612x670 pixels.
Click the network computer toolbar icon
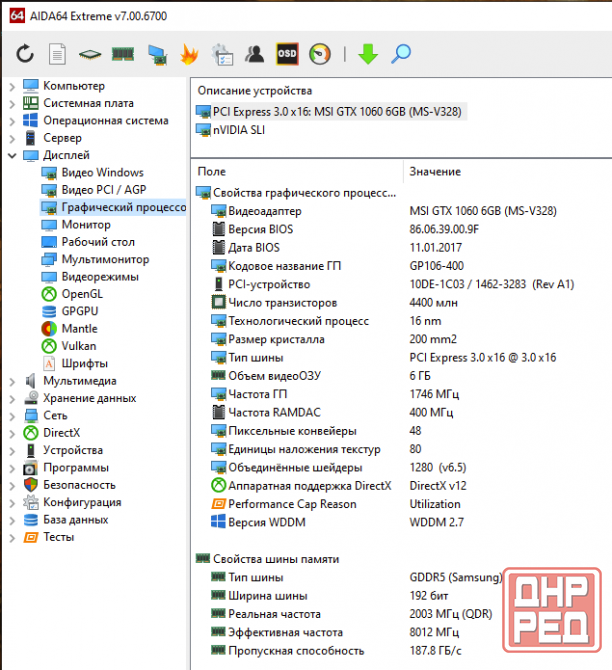tap(157, 55)
